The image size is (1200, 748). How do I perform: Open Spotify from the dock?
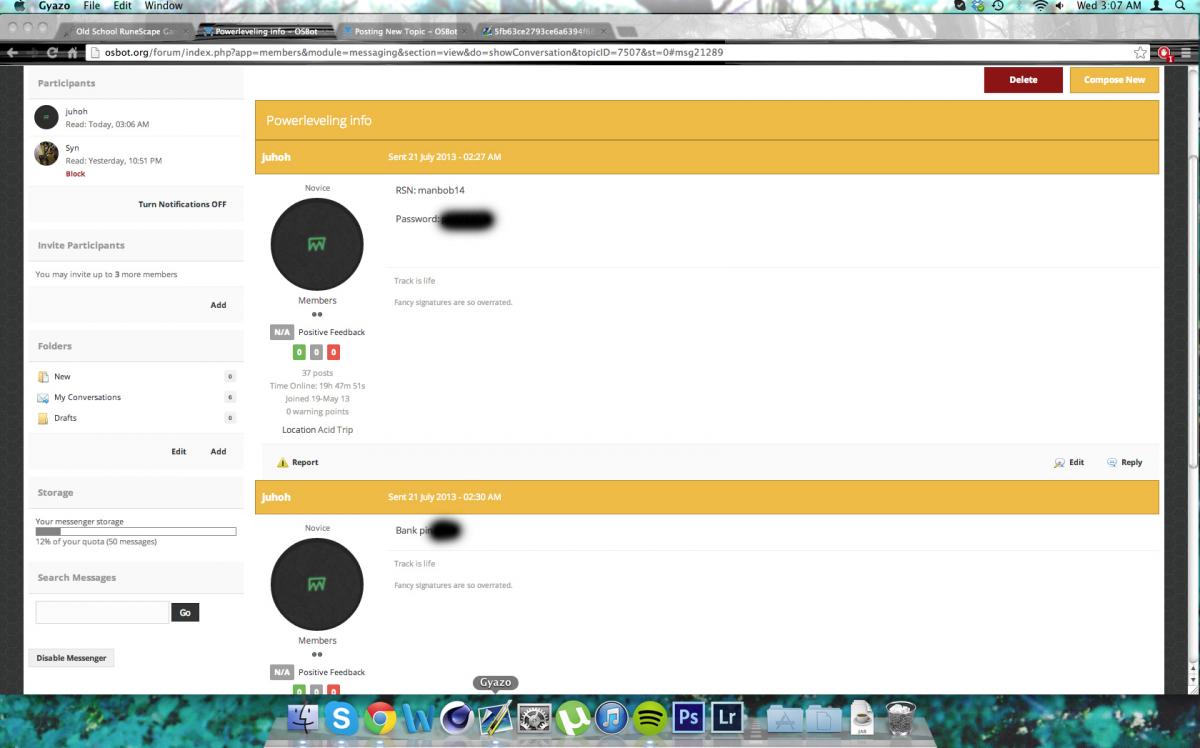(x=651, y=717)
